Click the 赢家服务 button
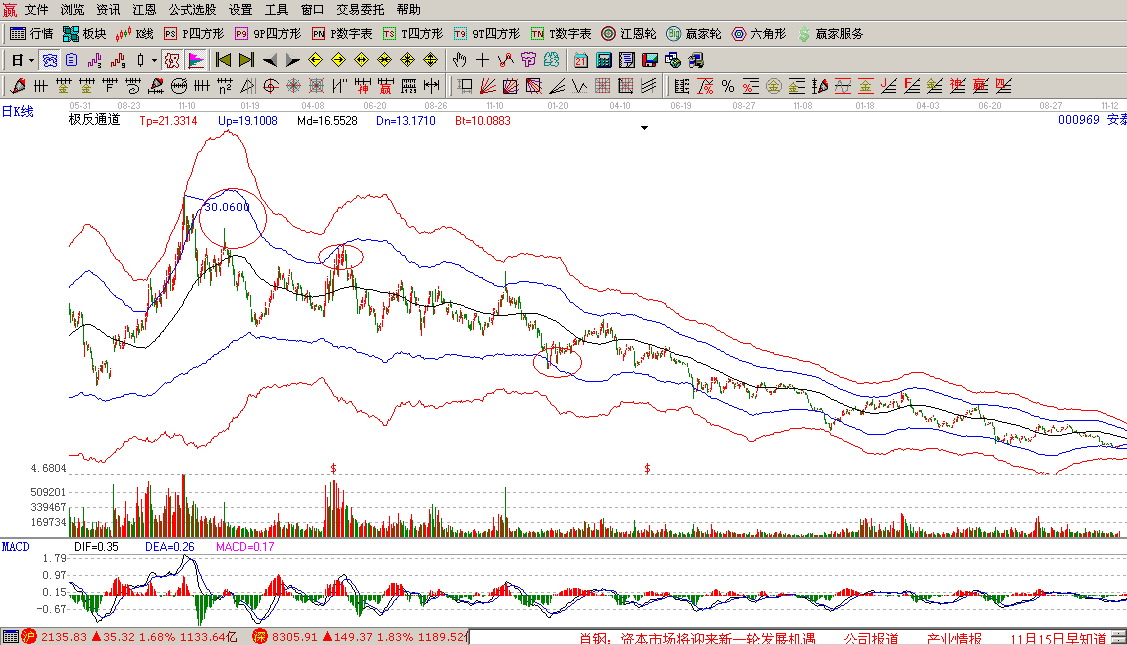1127x645 pixels. pos(830,33)
